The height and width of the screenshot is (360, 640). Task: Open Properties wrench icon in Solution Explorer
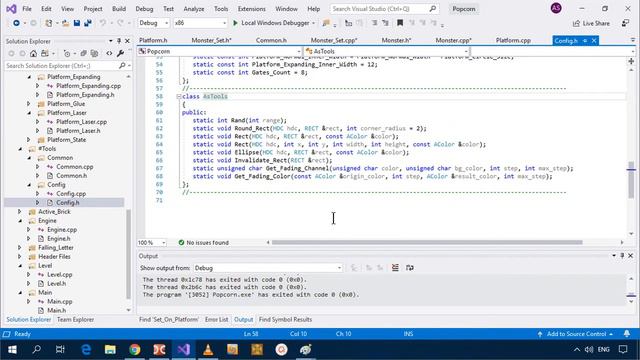pyautogui.click(x=120, y=53)
